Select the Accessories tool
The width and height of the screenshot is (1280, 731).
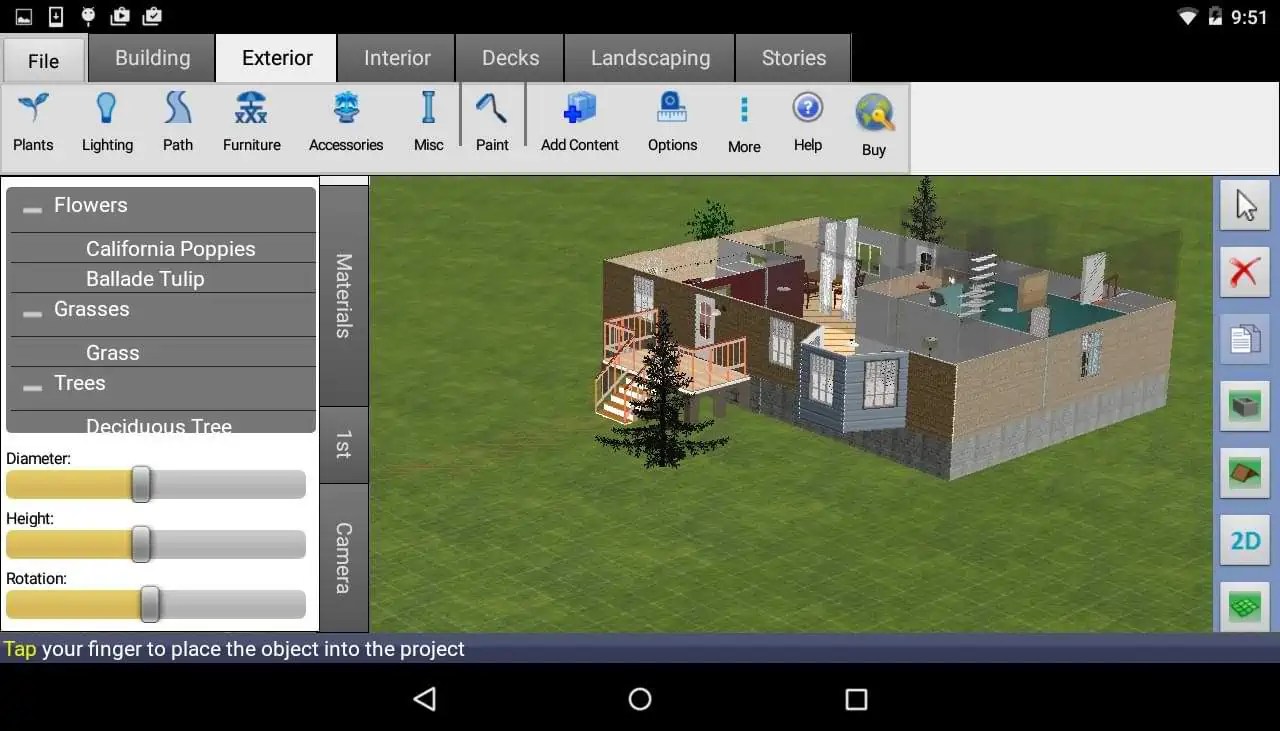click(x=345, y=120)
